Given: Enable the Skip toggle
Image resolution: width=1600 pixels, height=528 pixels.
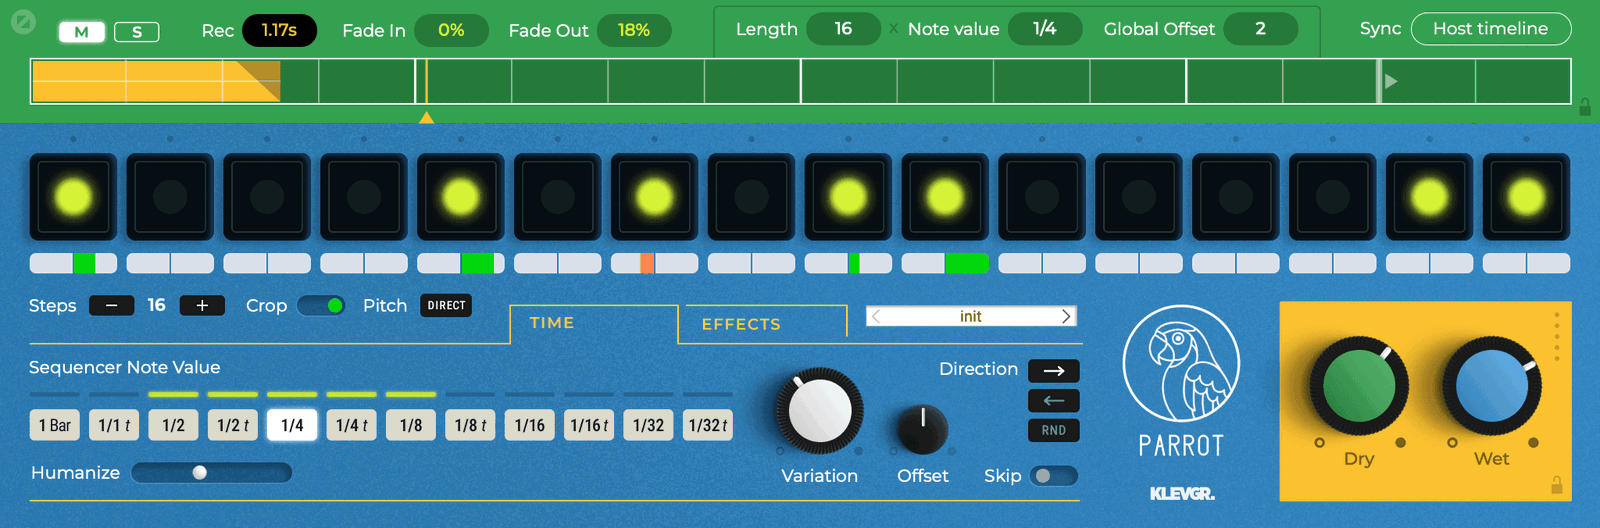Looking at the screenshot, I should point(1054,476).
